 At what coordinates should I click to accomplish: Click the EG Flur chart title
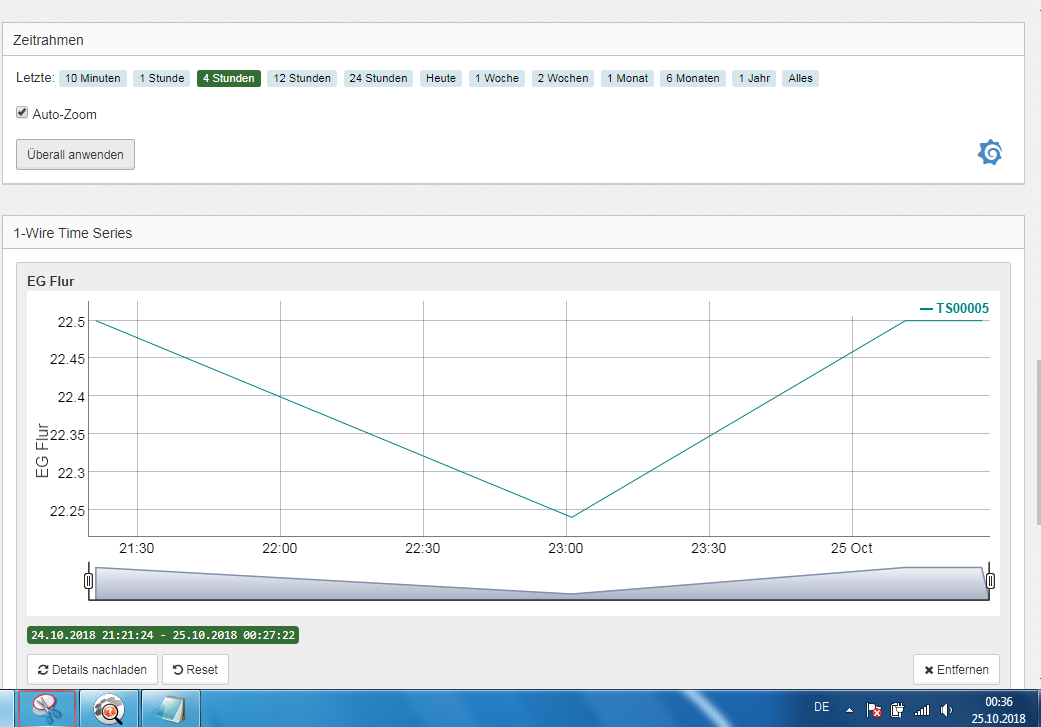click(50, 282)
